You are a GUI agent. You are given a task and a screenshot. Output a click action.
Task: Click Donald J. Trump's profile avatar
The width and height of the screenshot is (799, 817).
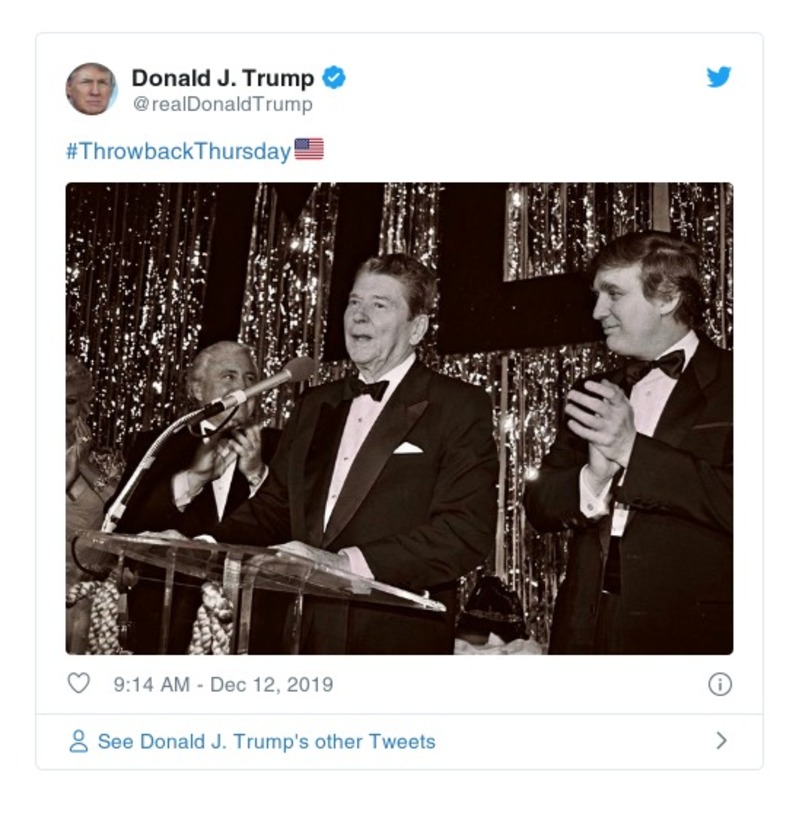coord(92,84)
